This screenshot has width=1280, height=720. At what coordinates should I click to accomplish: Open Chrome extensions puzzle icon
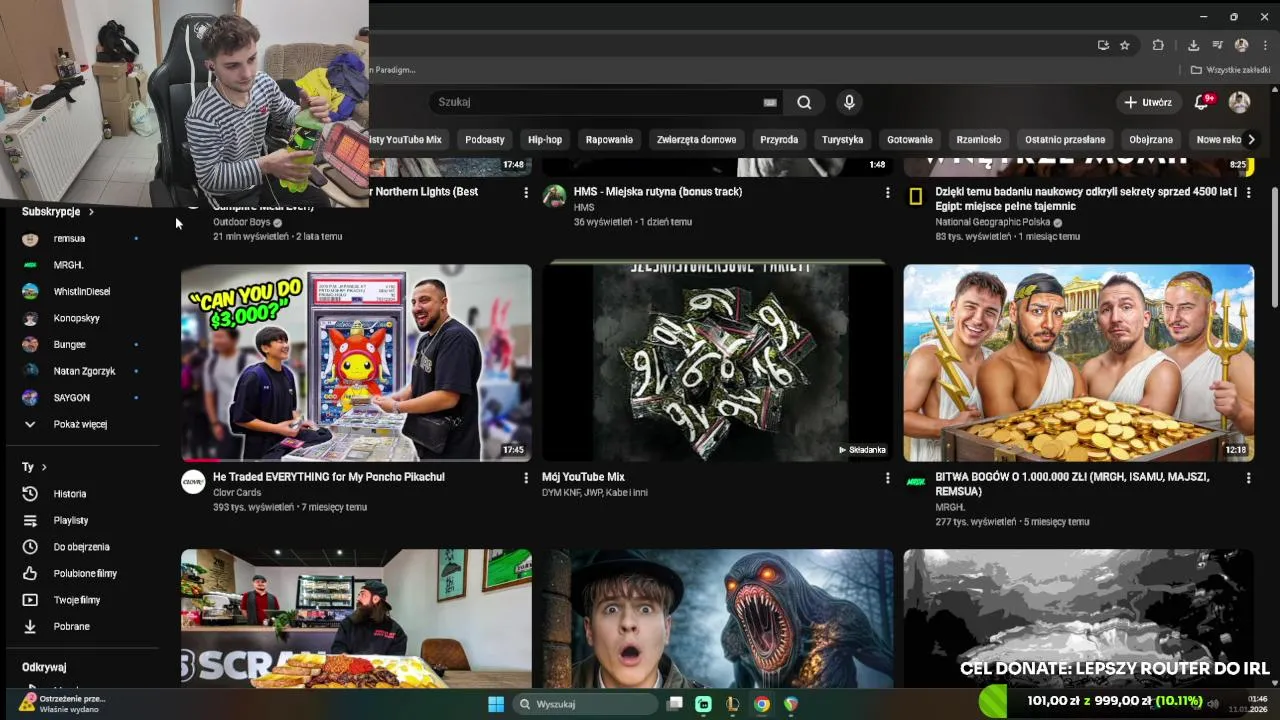pos(1158,45)
